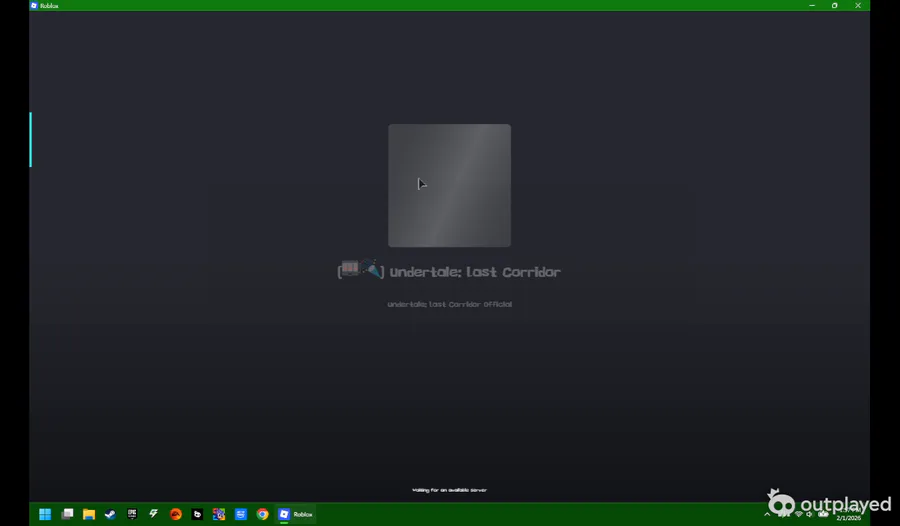Click the blue square icon left of Chrome

click(x=240, y=514)
